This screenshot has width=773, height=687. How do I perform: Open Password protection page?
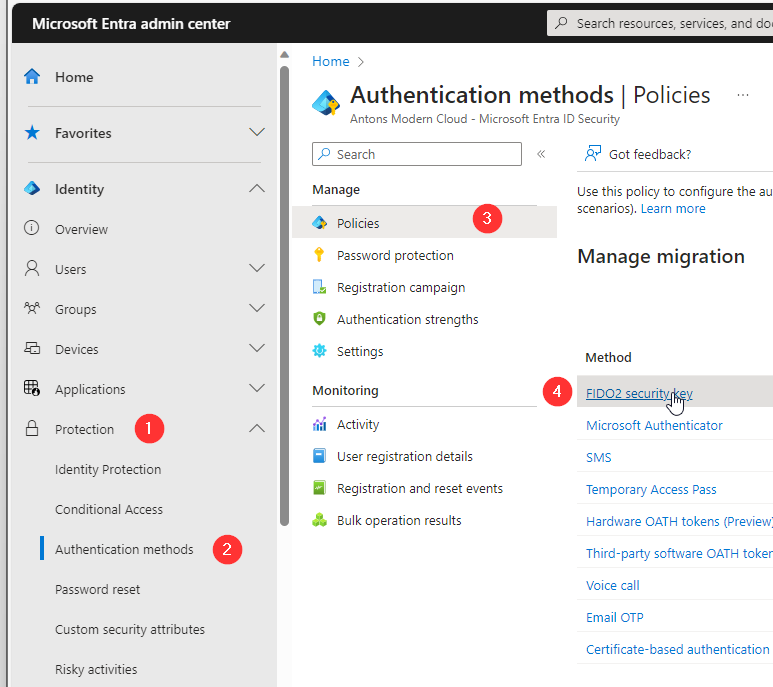click(x=395, y=255)
